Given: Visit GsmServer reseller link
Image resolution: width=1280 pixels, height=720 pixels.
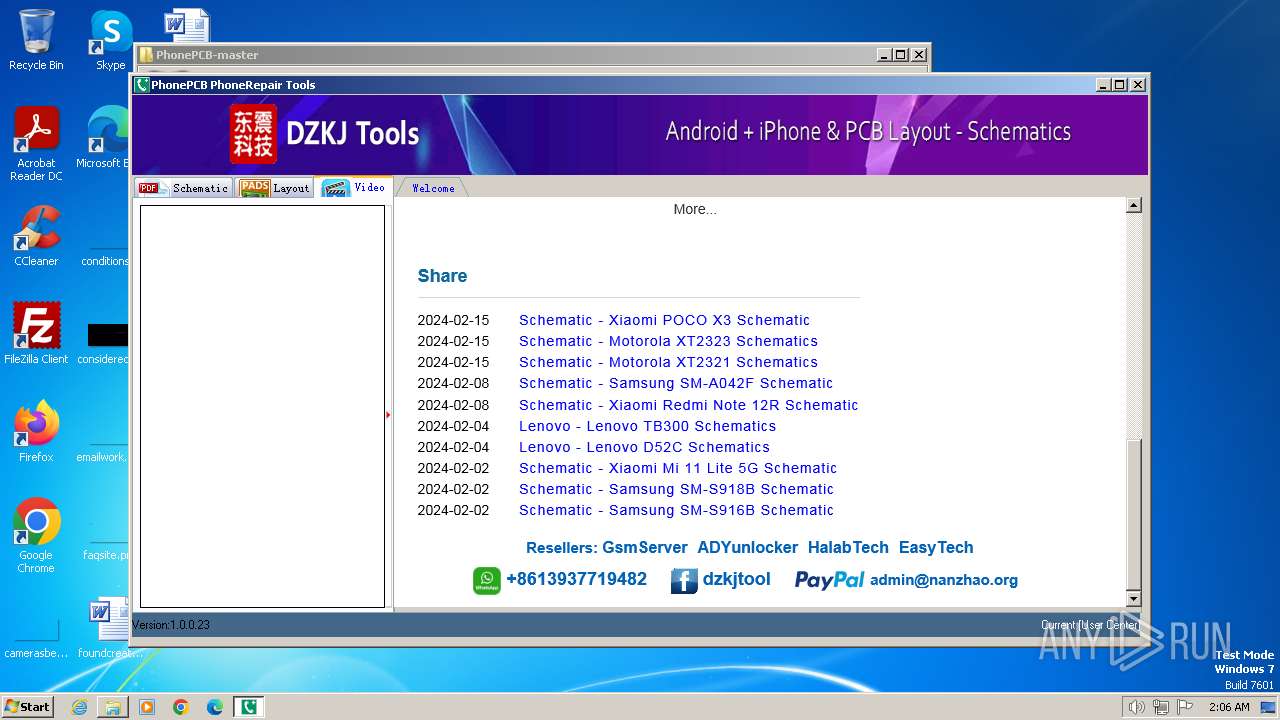Looking at the screenshot, I should (x=645, y=547).
